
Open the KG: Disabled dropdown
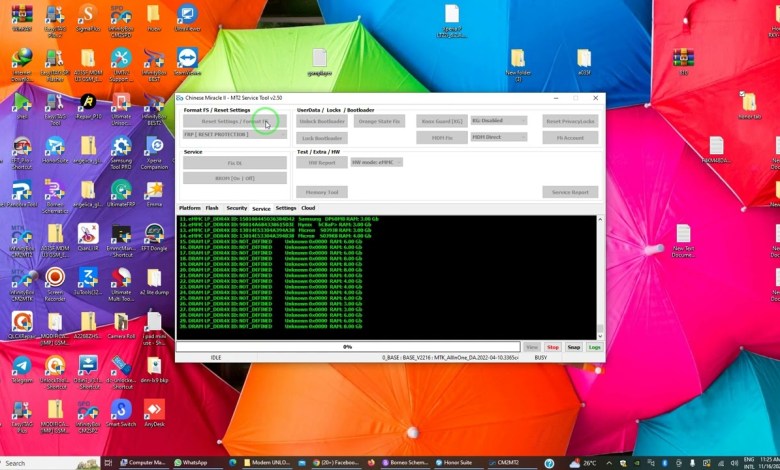click(x=497, y=120)
